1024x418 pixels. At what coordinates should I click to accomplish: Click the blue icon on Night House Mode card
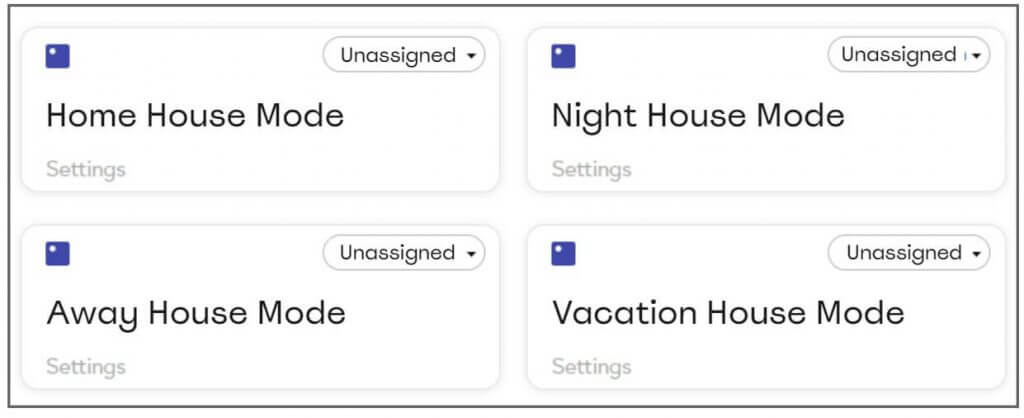(563, 56)
